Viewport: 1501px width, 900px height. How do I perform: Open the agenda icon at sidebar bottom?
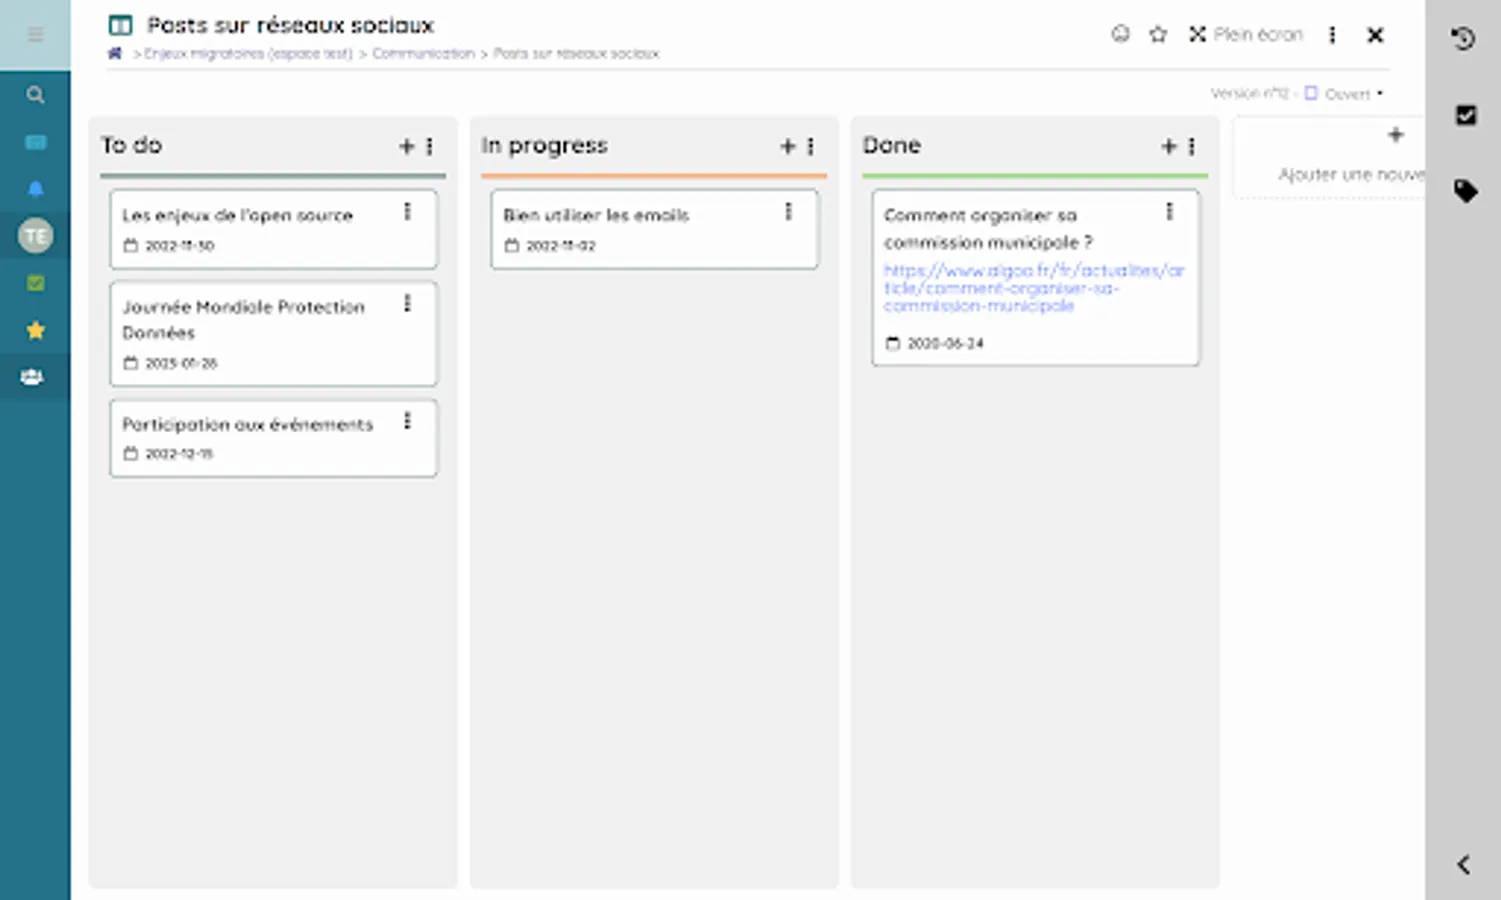(36, 377)
